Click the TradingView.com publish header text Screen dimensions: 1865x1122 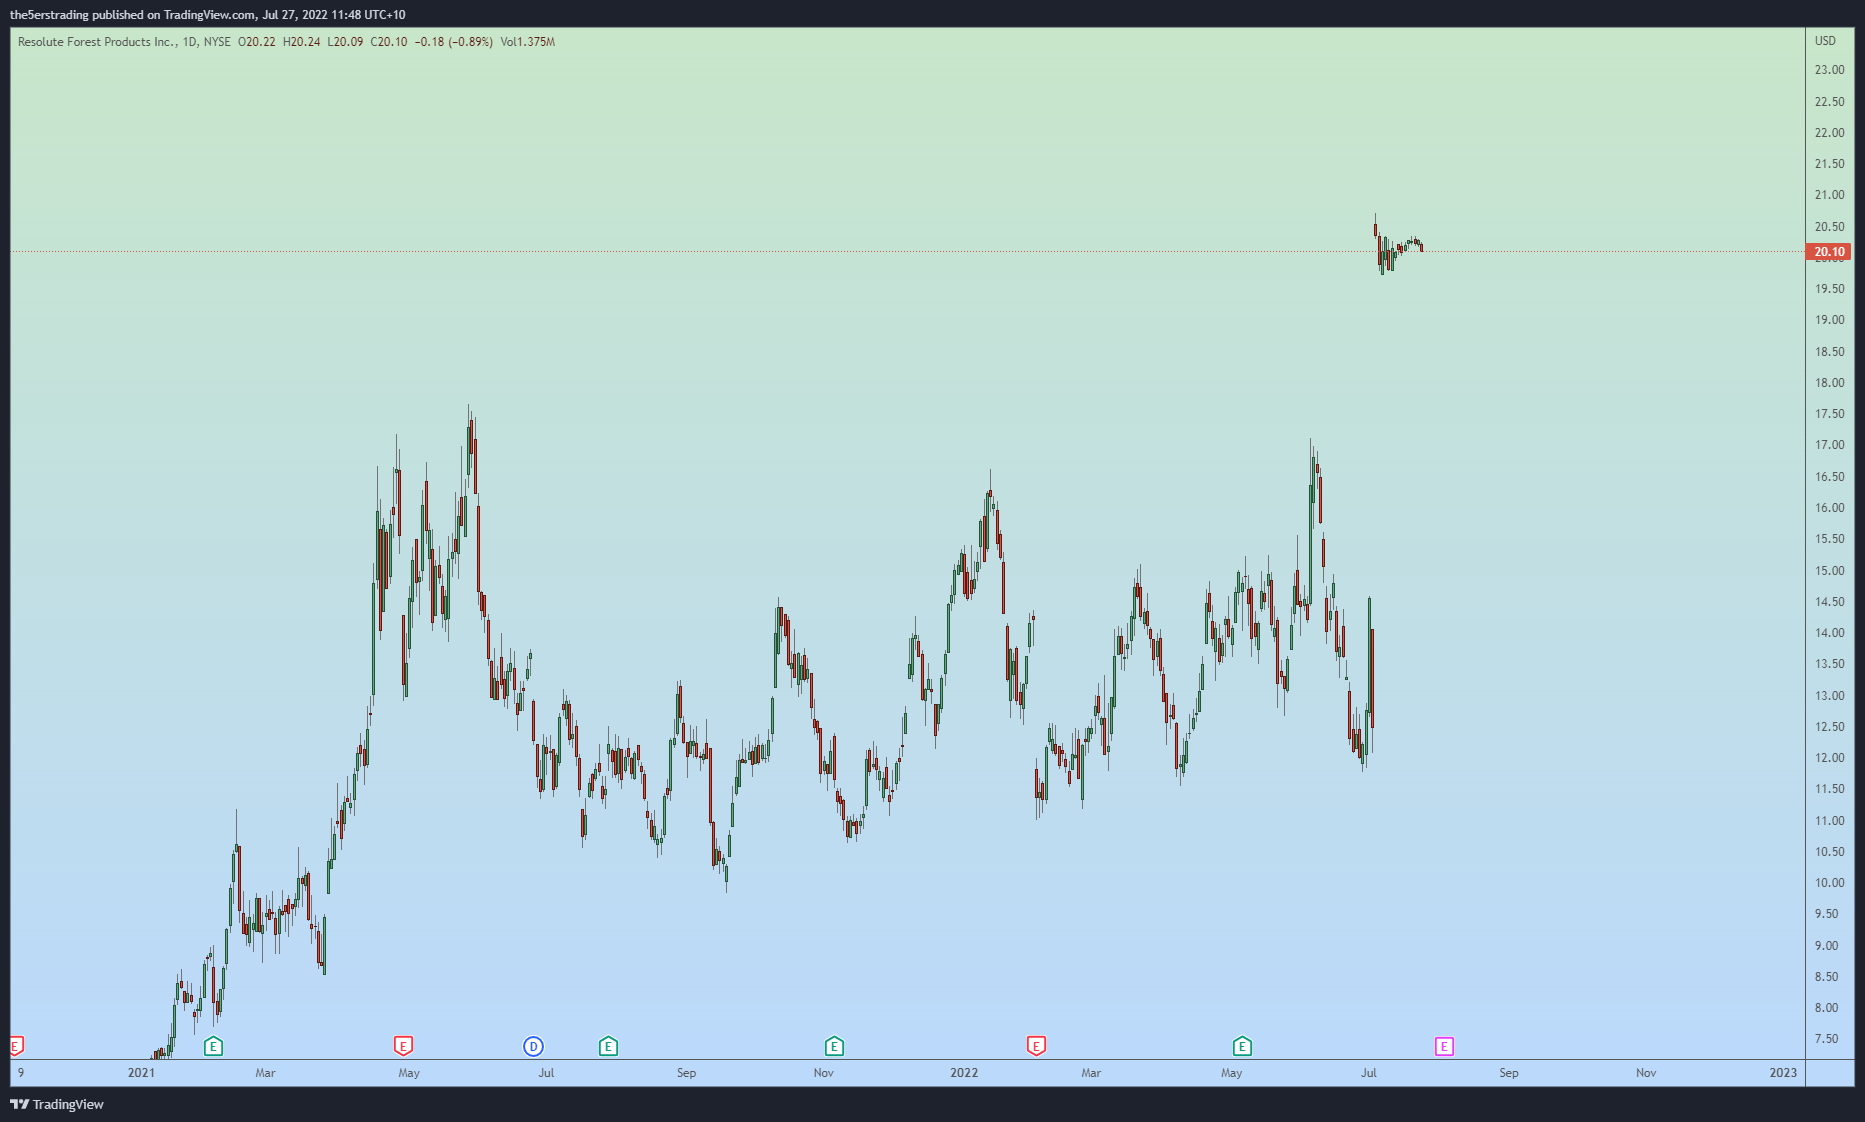209,15
